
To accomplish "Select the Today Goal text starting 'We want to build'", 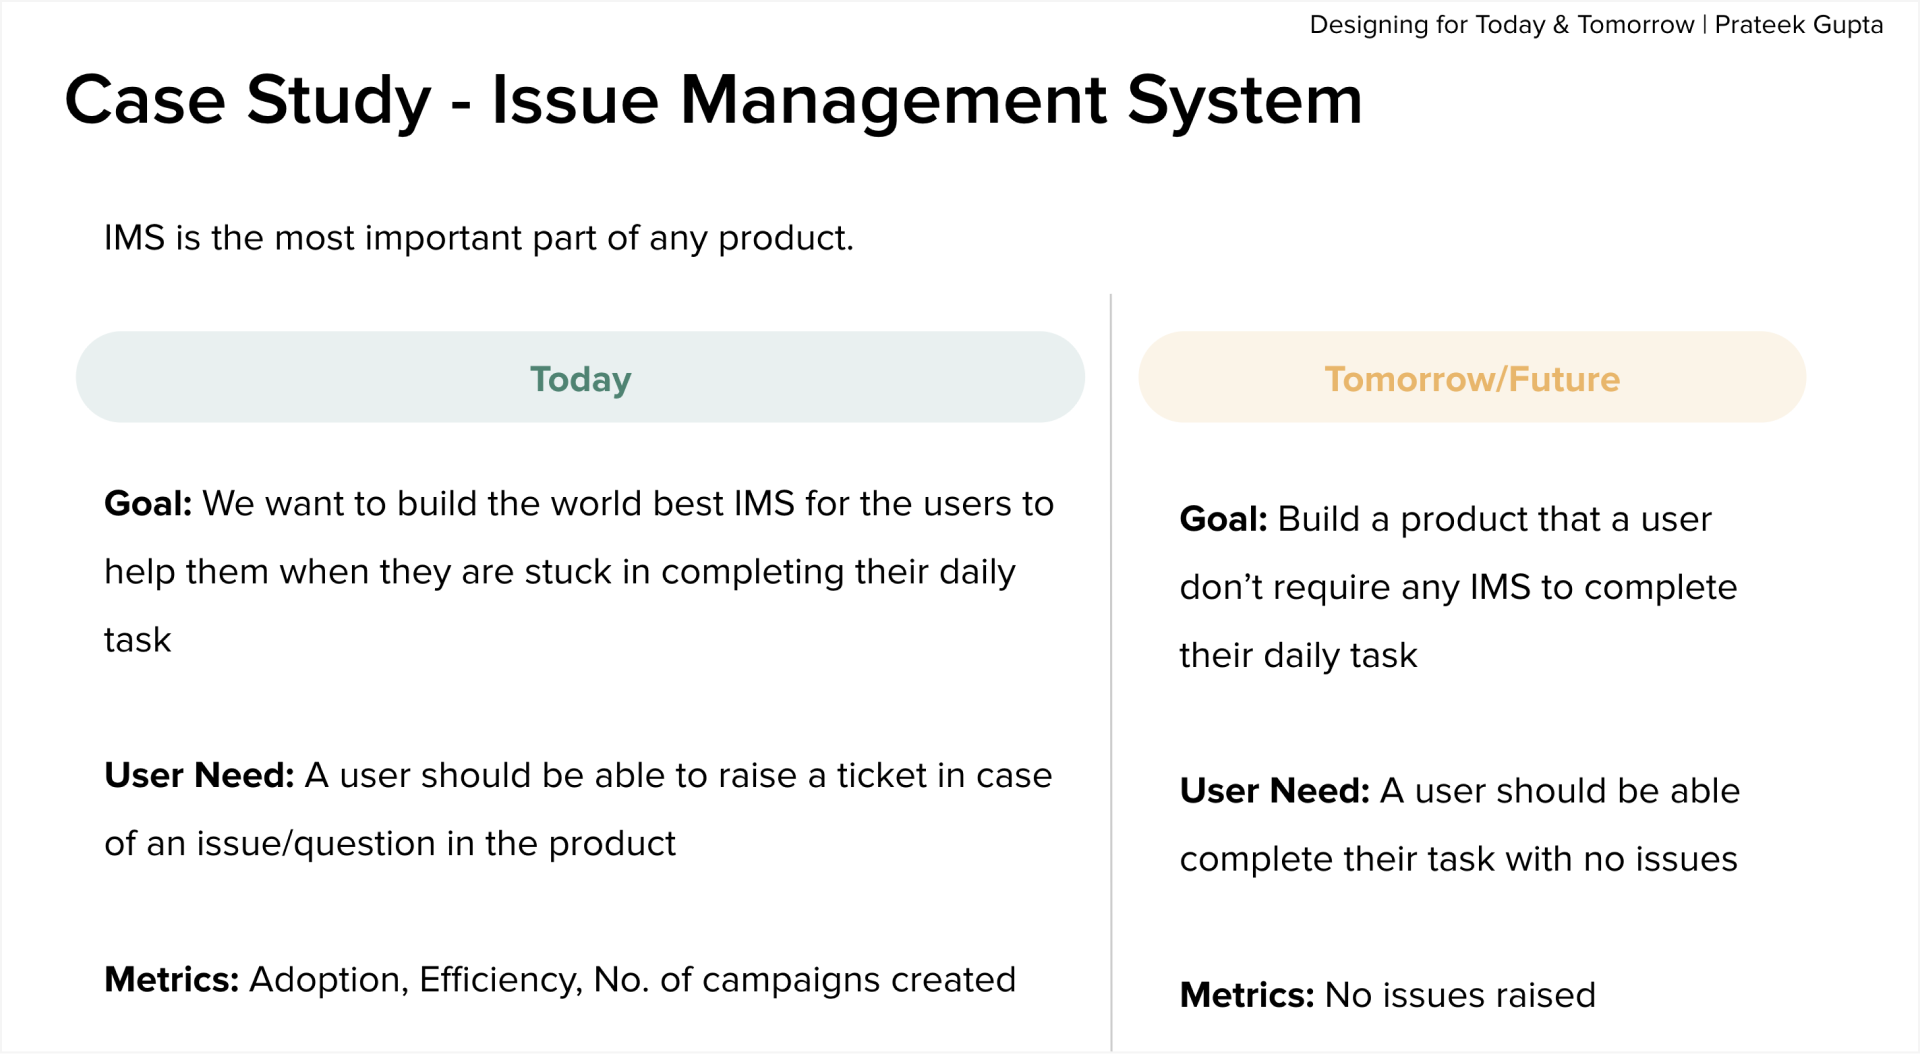I will click(579, 571).
